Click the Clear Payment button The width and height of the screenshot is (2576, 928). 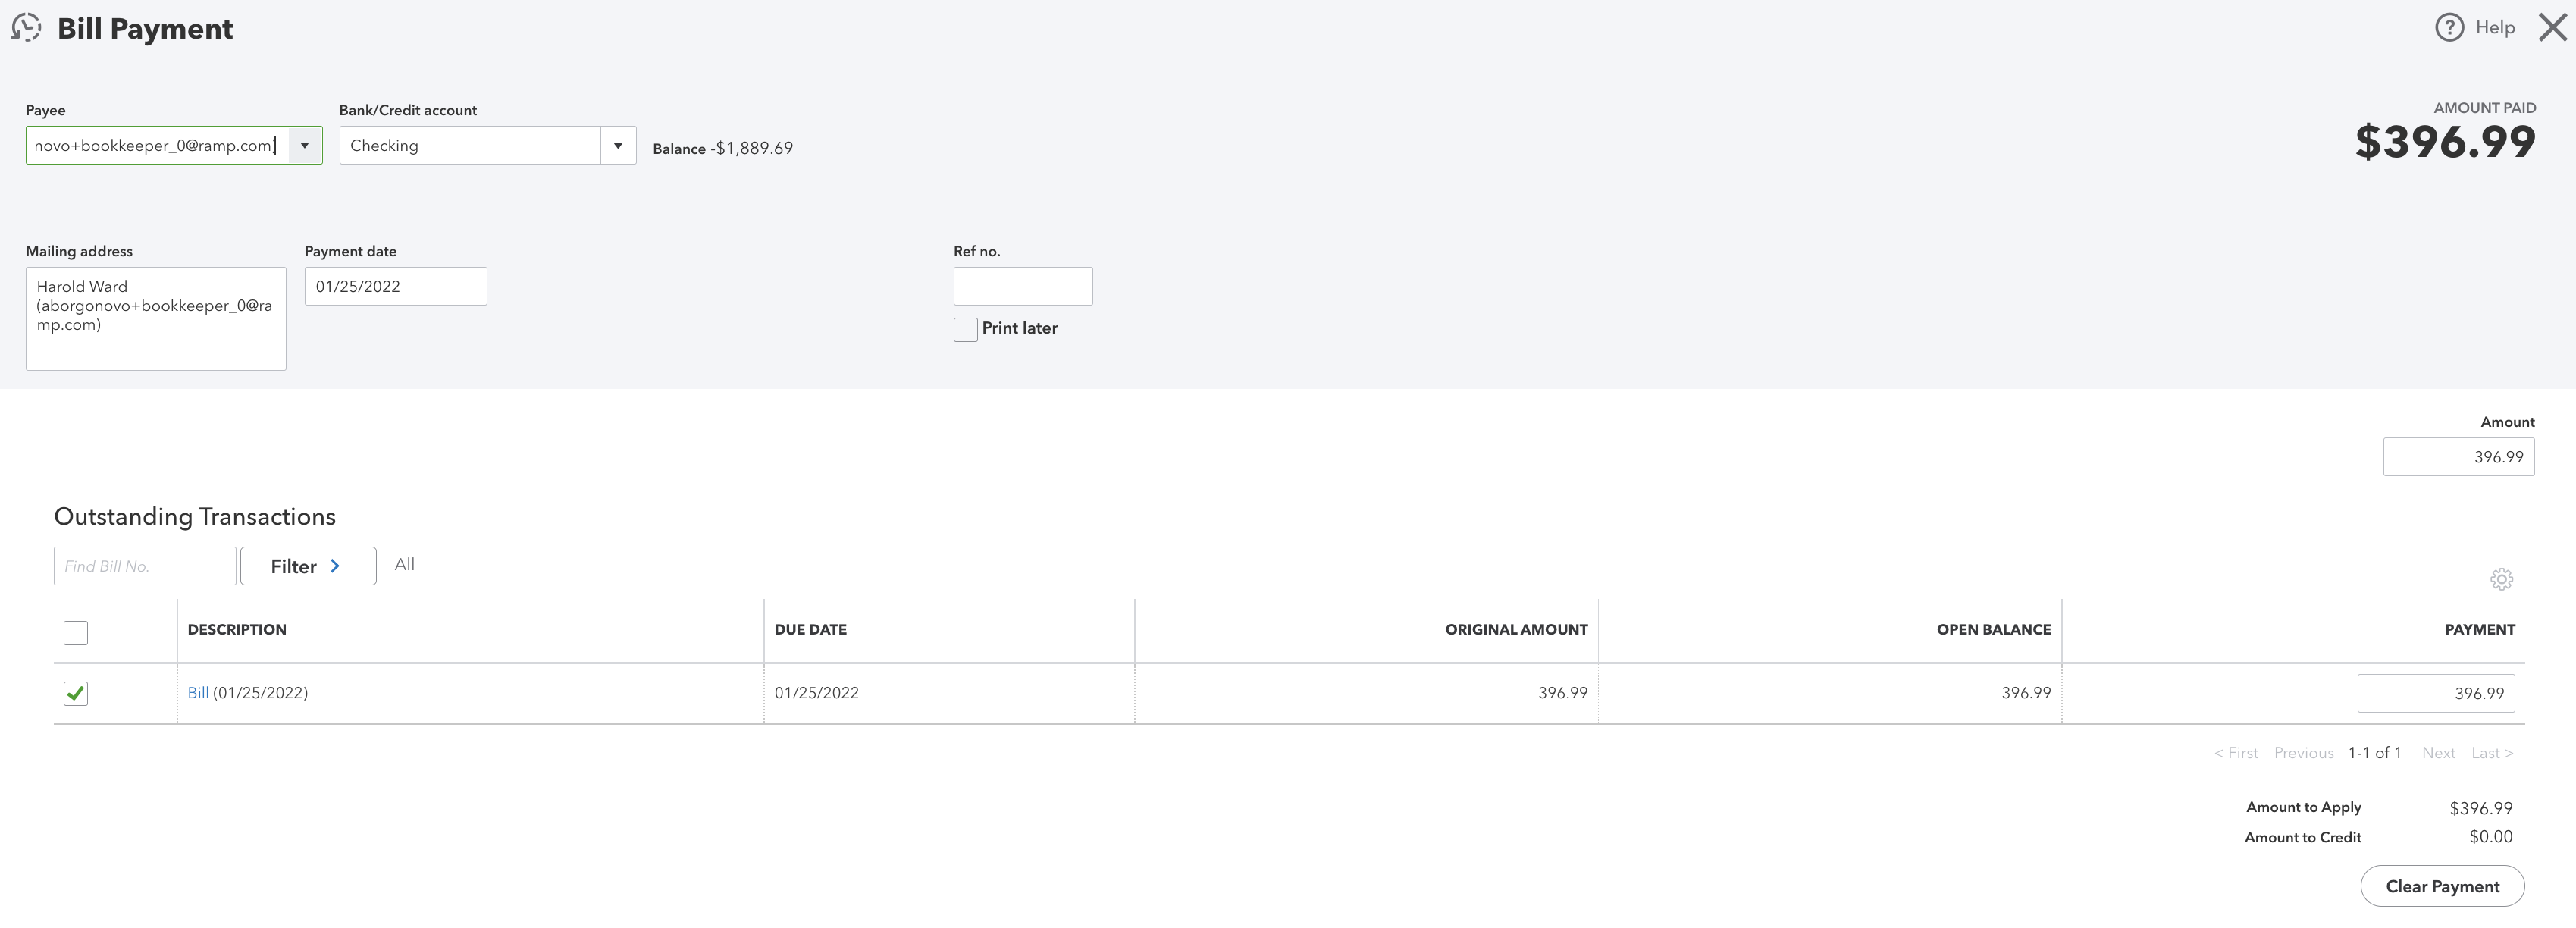pos(2442,886)
